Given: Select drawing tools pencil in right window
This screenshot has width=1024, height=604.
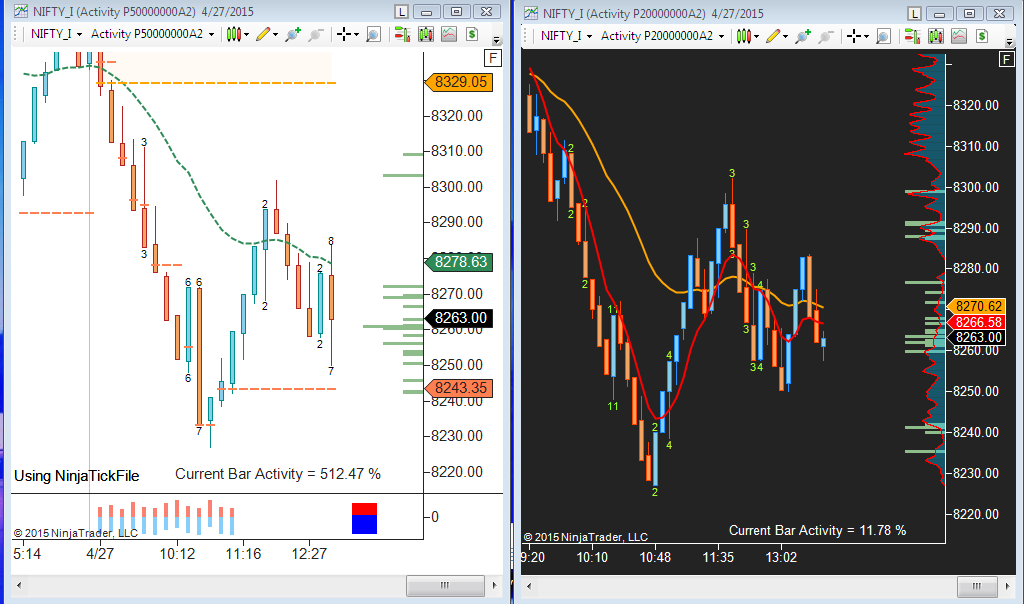Looking at the screenshot, I should click(773, 36).
